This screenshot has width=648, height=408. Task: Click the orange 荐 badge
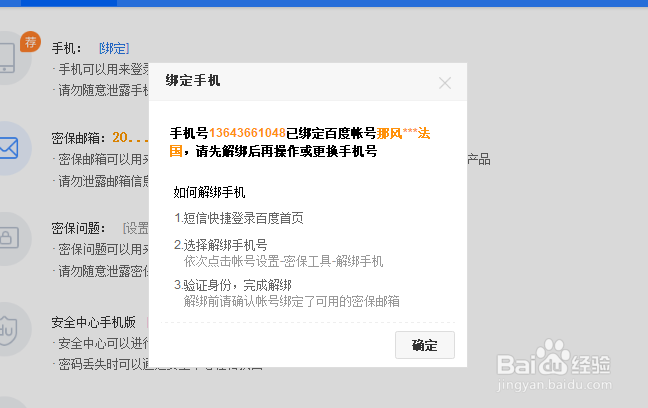31,42
